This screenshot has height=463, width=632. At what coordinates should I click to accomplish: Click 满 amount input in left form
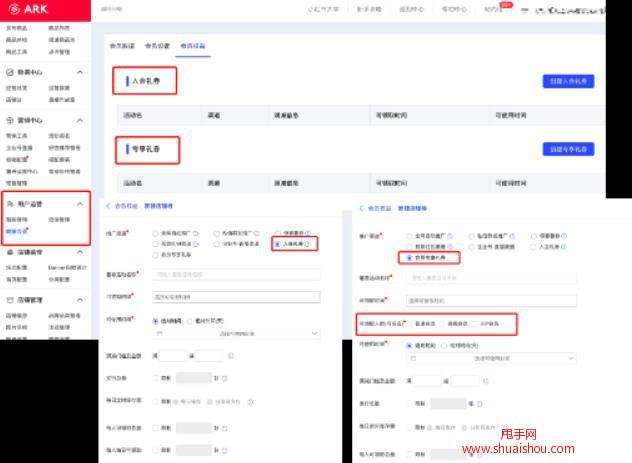pyautogui.click(x=173, y=356)
